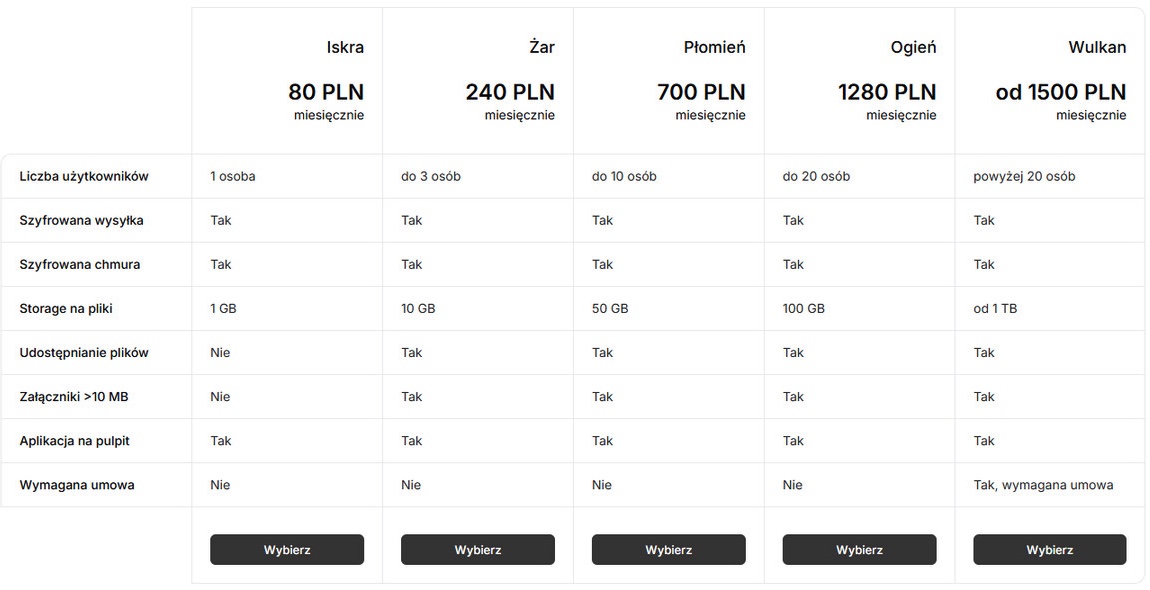Viewport: 1150px width, 590px height.
Task: Click the Wulkan plan name
Action: [1096, 47]
